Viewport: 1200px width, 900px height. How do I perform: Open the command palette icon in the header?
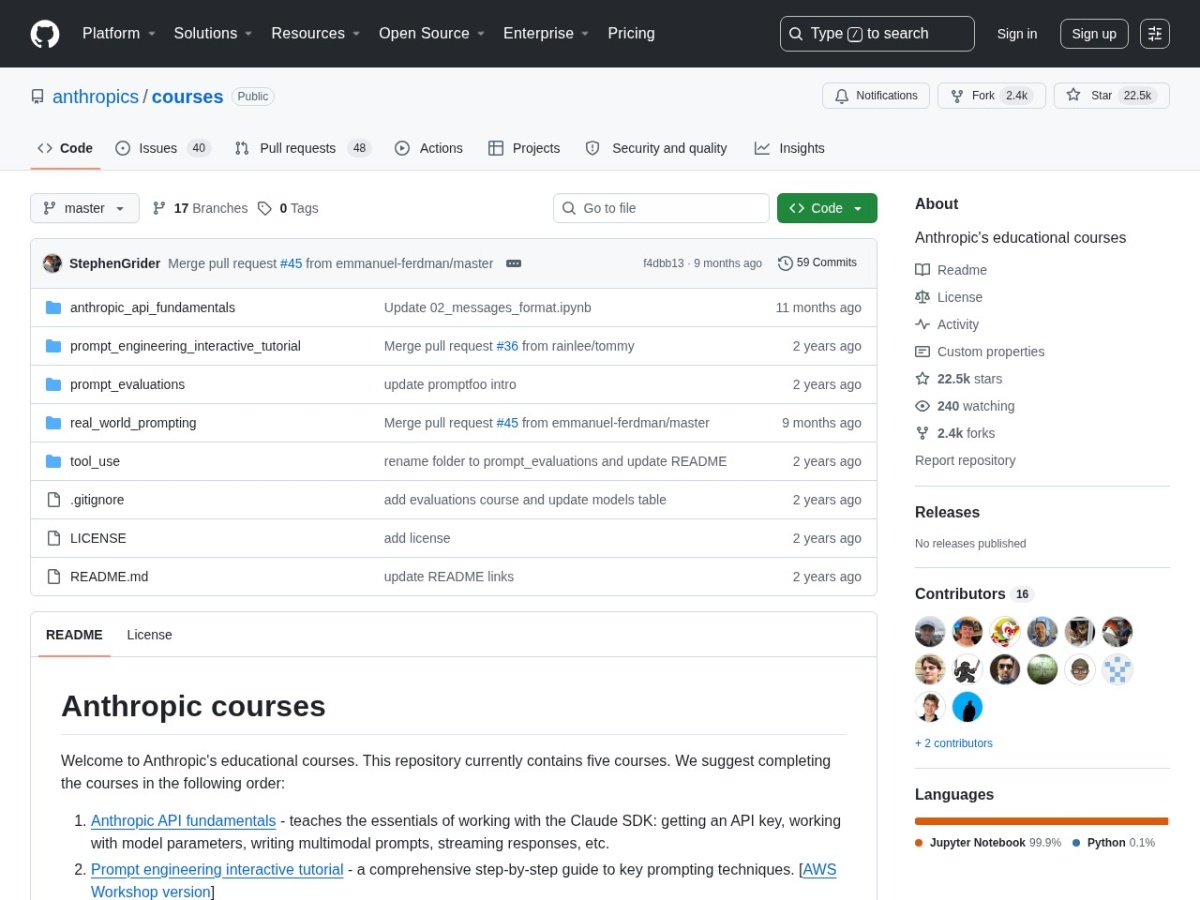point(1155,34)
